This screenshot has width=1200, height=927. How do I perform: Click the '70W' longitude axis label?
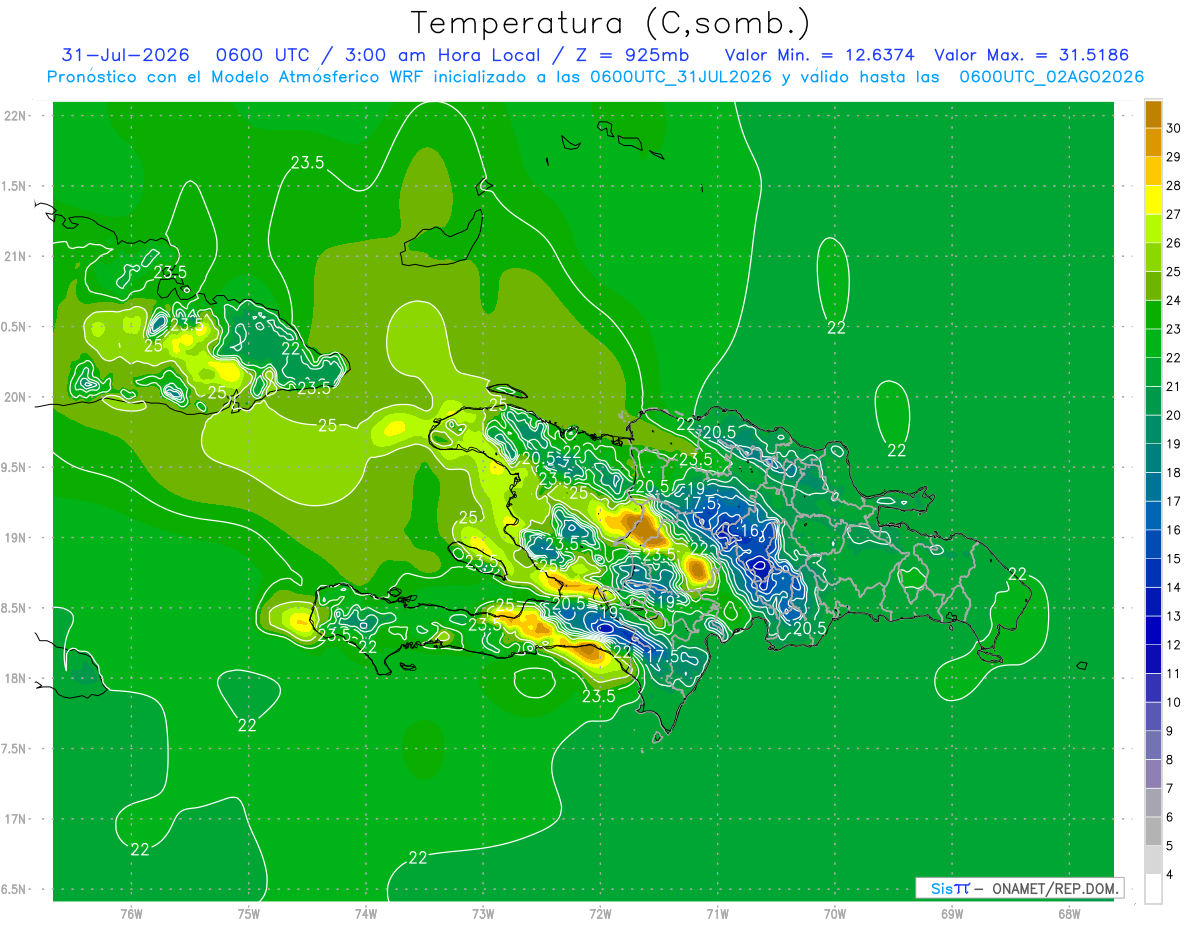834,913
